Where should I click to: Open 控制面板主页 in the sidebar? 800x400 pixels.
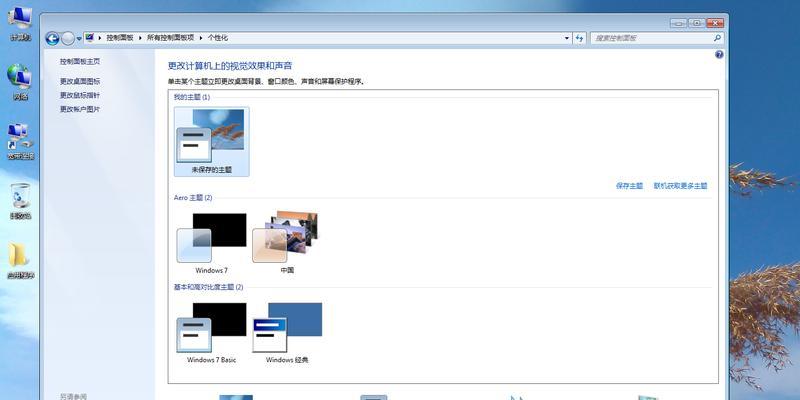(x=80, y=61)
